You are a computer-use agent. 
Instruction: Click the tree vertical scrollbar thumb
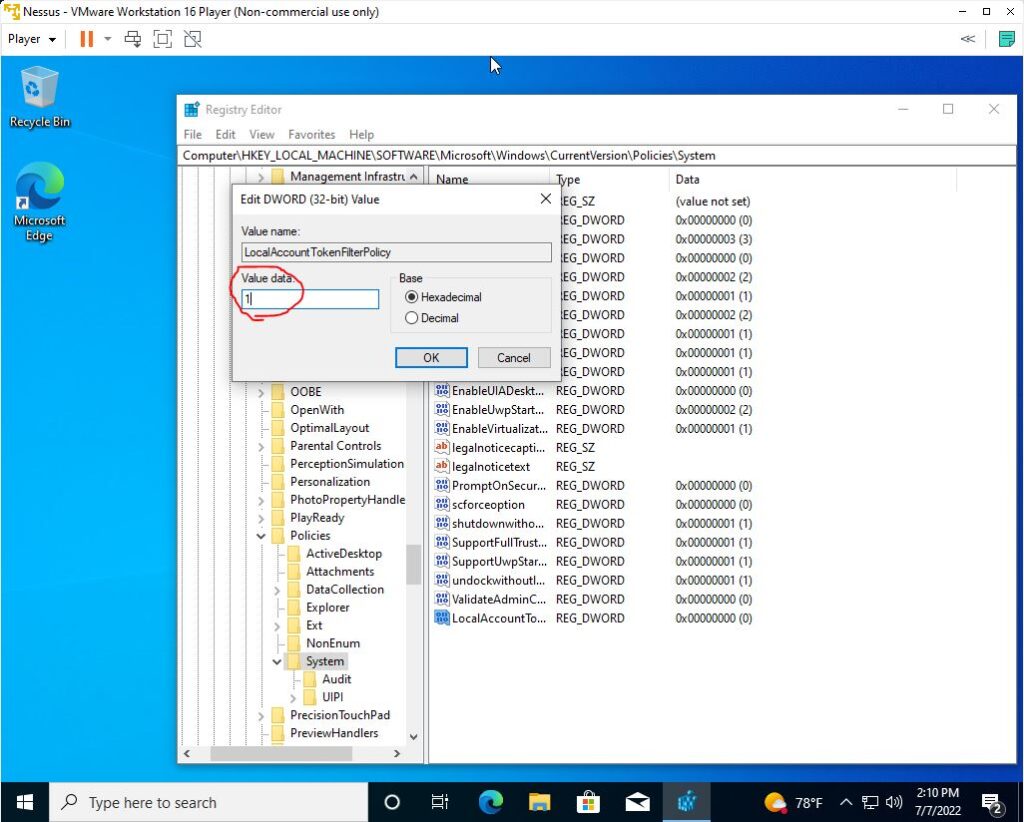(413, 564)
